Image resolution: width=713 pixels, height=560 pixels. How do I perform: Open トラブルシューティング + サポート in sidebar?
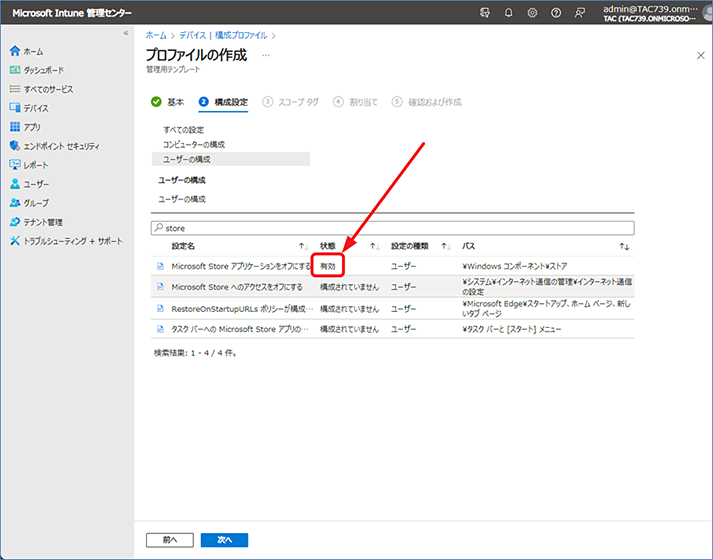point(66,241)
